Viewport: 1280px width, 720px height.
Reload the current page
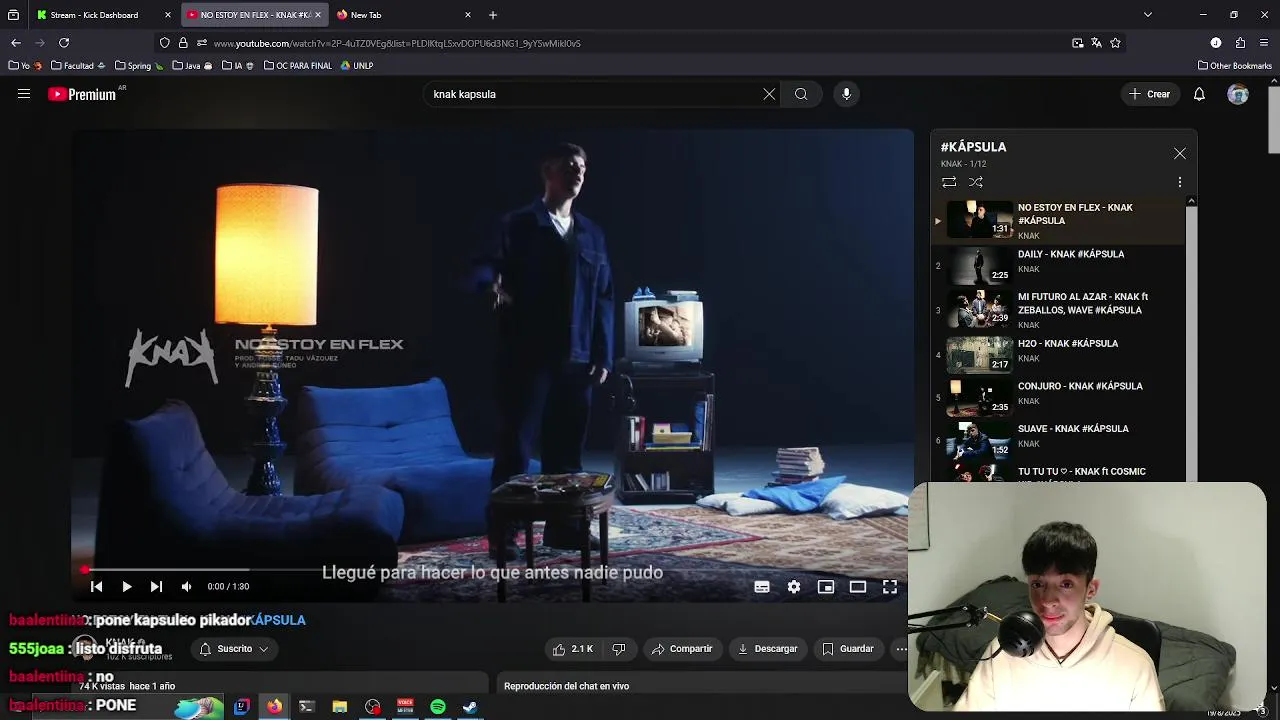tap(64, 43)
